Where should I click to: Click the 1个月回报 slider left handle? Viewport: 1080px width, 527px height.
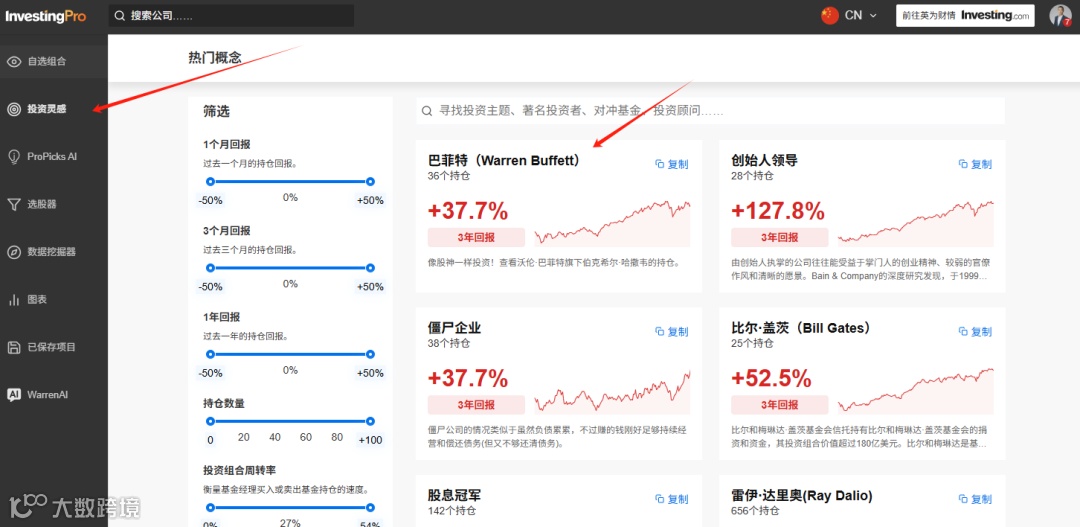210,181
